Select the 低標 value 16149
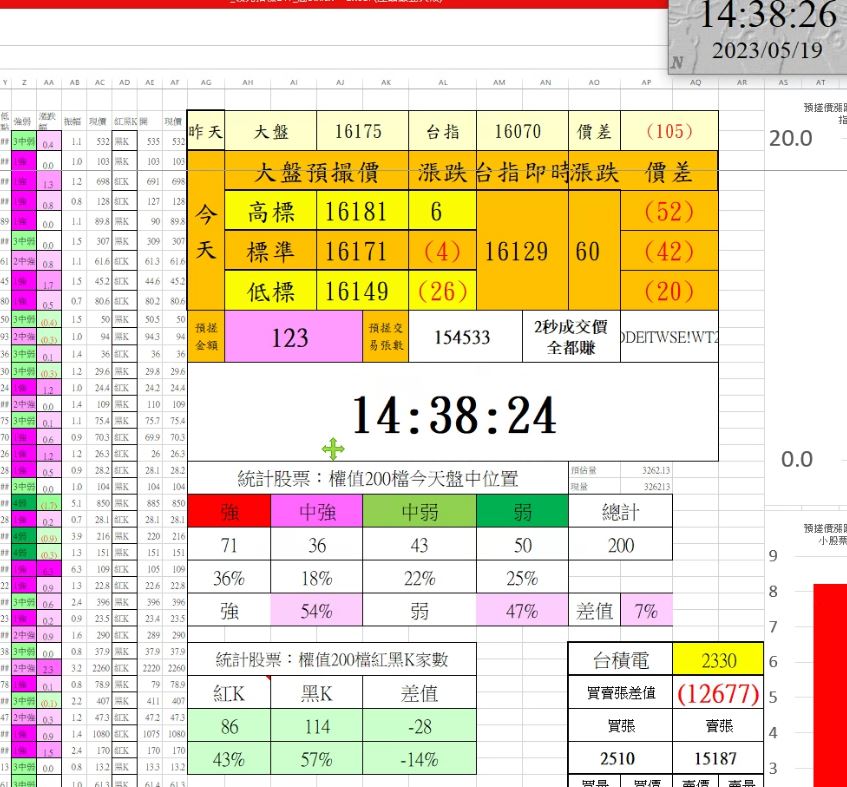Viewport: 847px width, 787px height. [x=362, y=291]
